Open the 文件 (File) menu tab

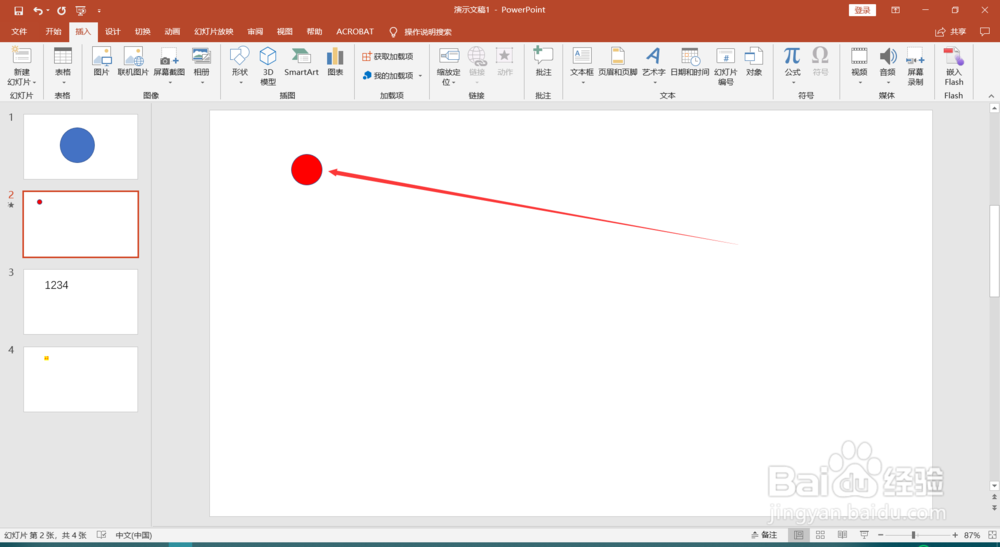[19, 31]
